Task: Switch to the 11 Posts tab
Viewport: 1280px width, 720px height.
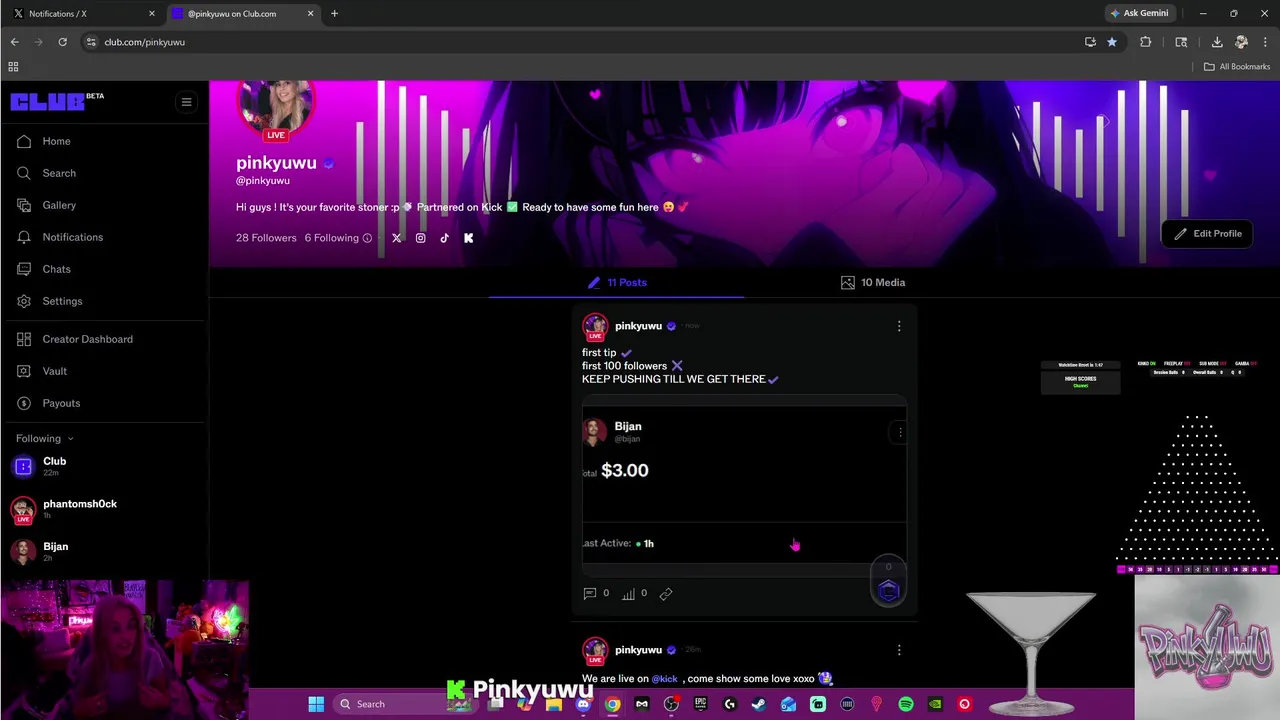Action: pyautogui.click(x=617, y=282)
